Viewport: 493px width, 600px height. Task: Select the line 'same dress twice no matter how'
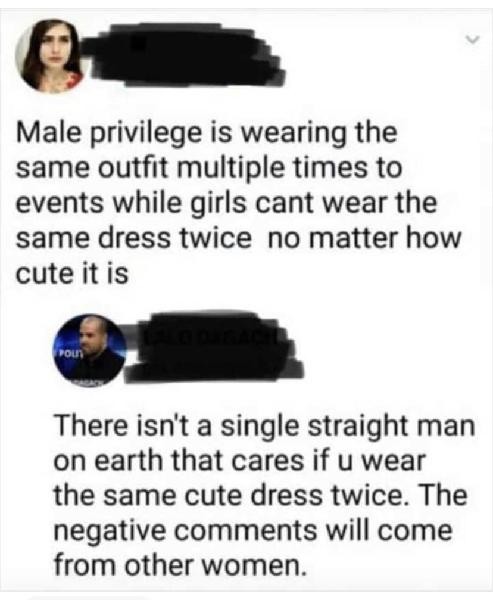(x=238, y=239)
